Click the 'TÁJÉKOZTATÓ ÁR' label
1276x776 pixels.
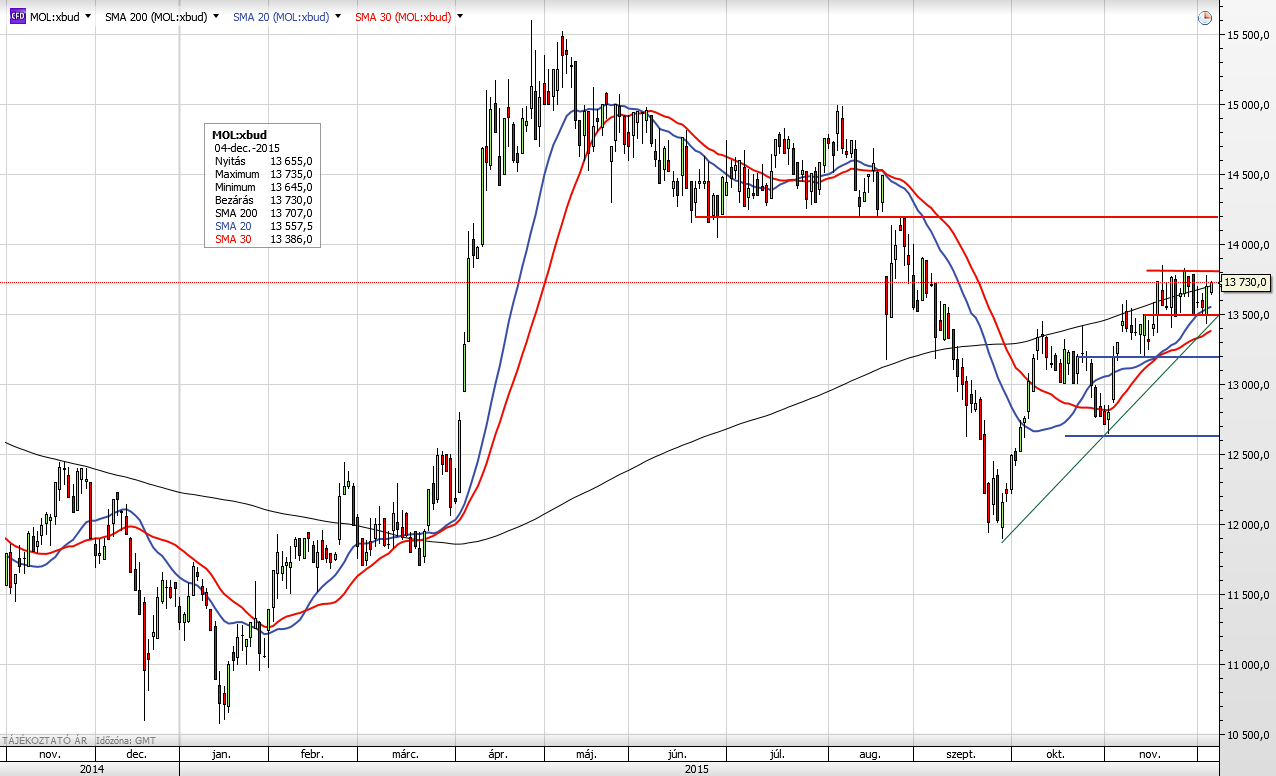coord(46,741)
